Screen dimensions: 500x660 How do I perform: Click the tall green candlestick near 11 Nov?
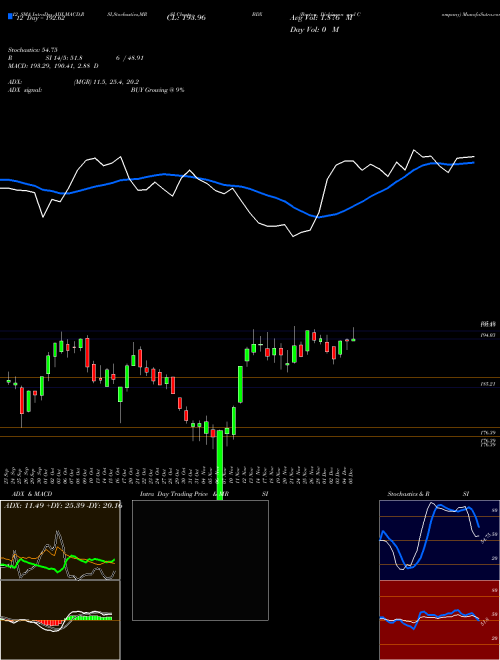tap(240, 384)
